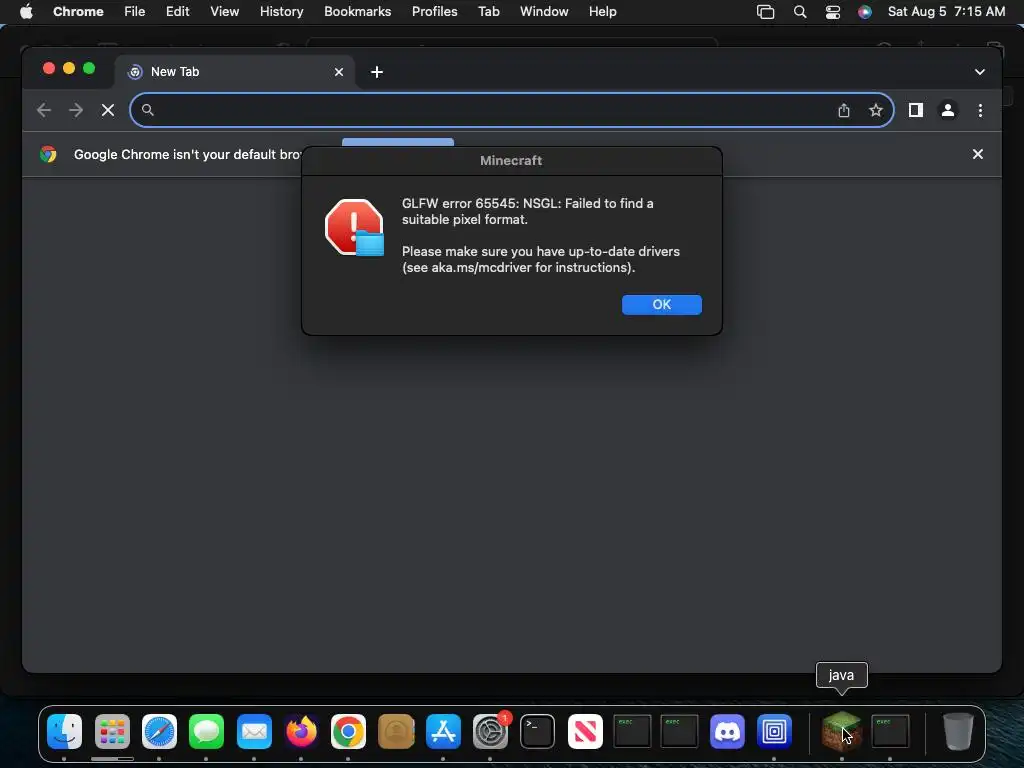Select the New Tab tab
Image resolution: width=1024 pixels, height=768 pixels.
(235, 72)
